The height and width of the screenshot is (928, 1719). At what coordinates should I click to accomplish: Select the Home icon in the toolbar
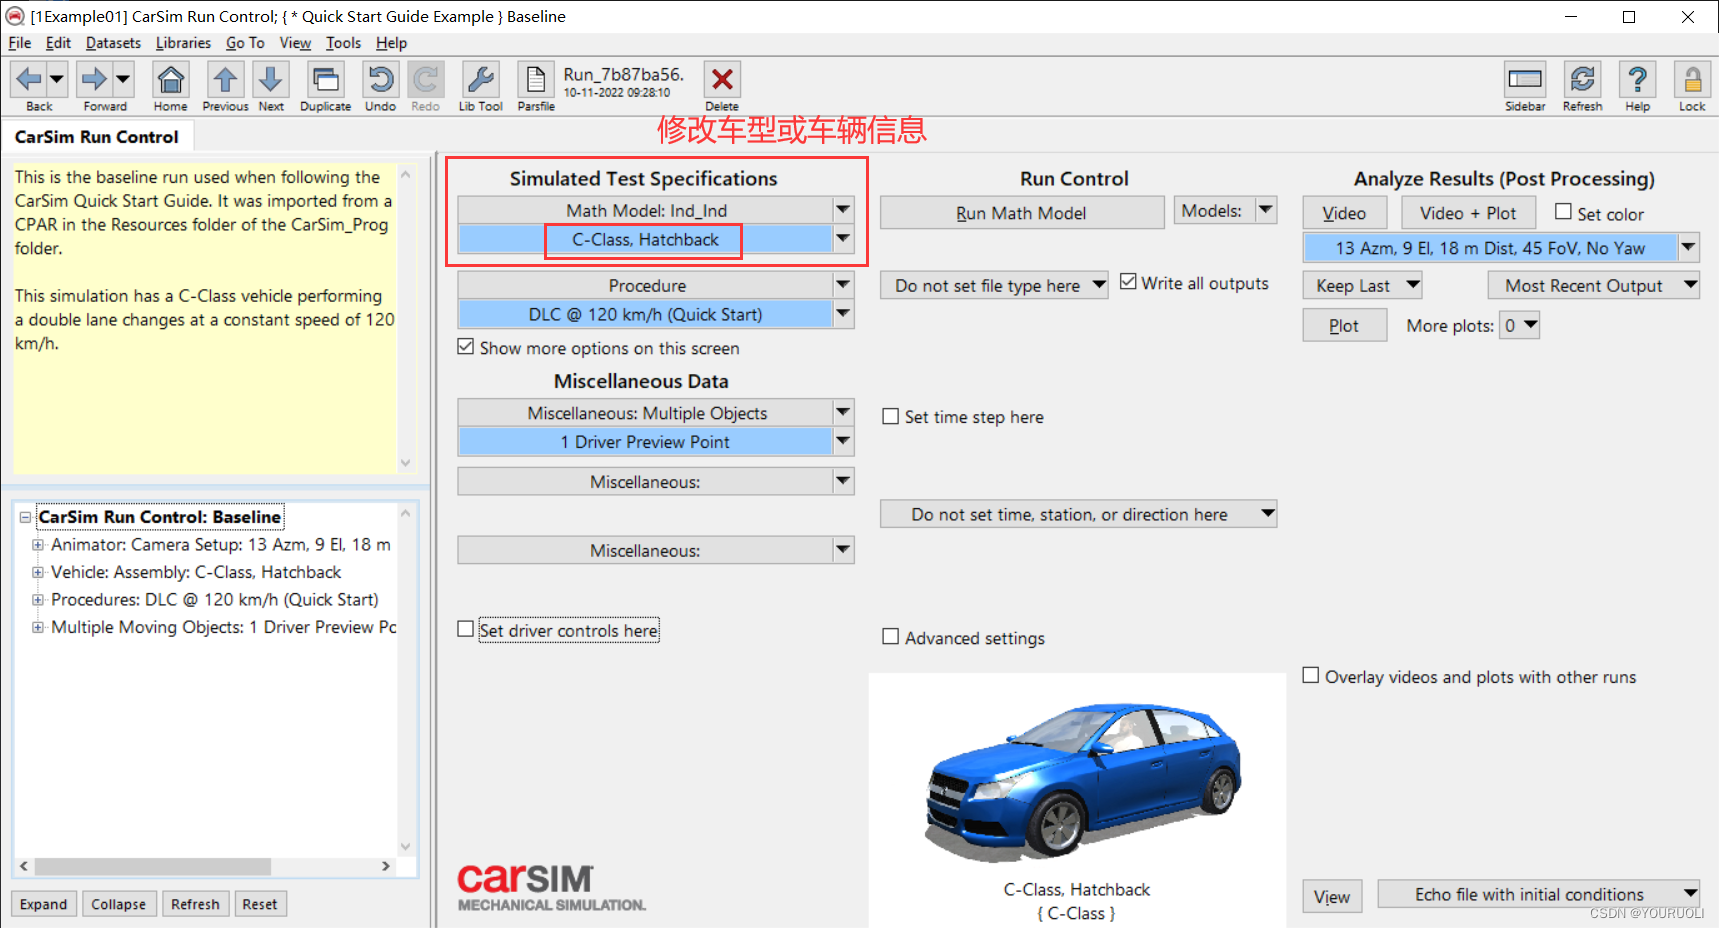(170, 80)
